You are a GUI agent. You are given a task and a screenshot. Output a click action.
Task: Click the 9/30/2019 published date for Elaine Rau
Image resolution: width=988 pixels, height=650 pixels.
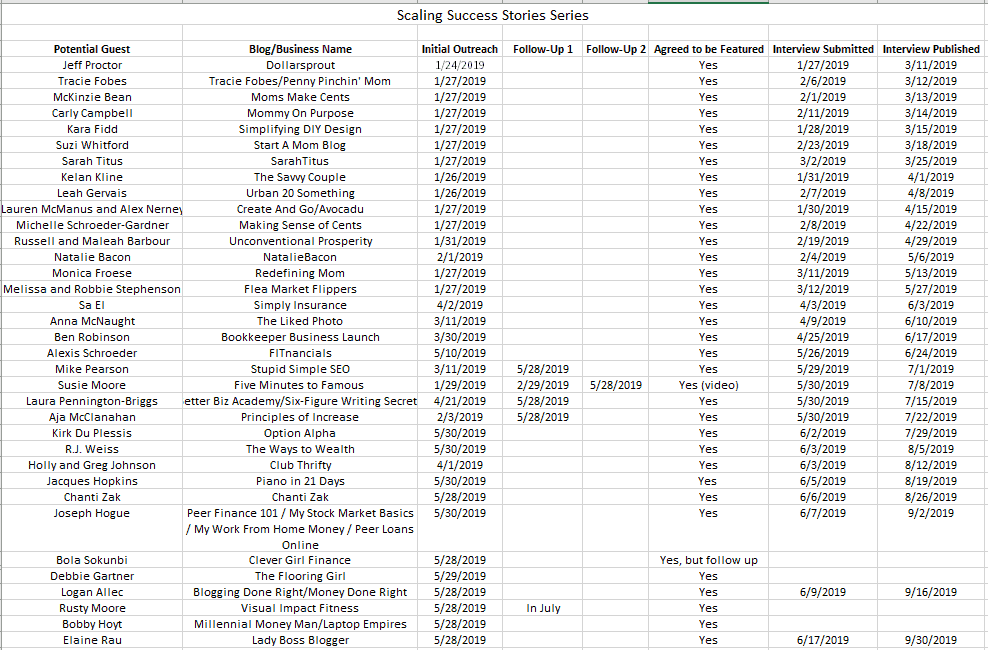point(932,640)
